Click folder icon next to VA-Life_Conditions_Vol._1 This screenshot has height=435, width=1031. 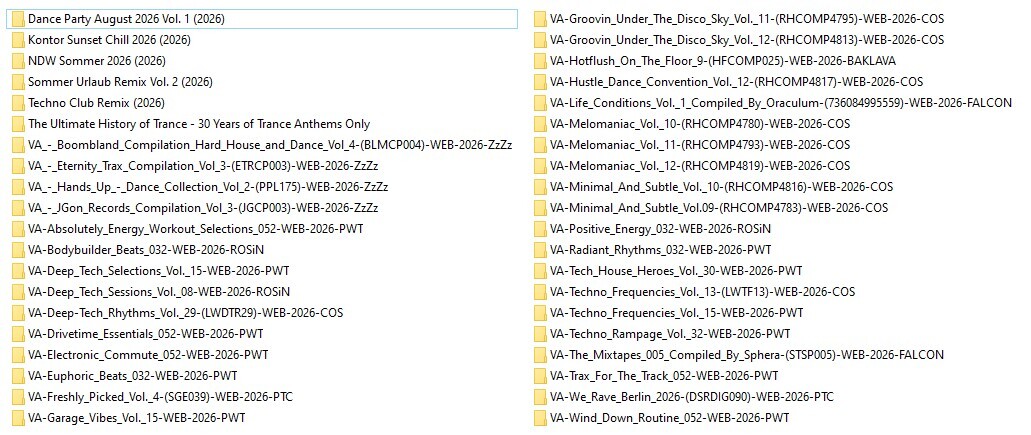(540, 103)
